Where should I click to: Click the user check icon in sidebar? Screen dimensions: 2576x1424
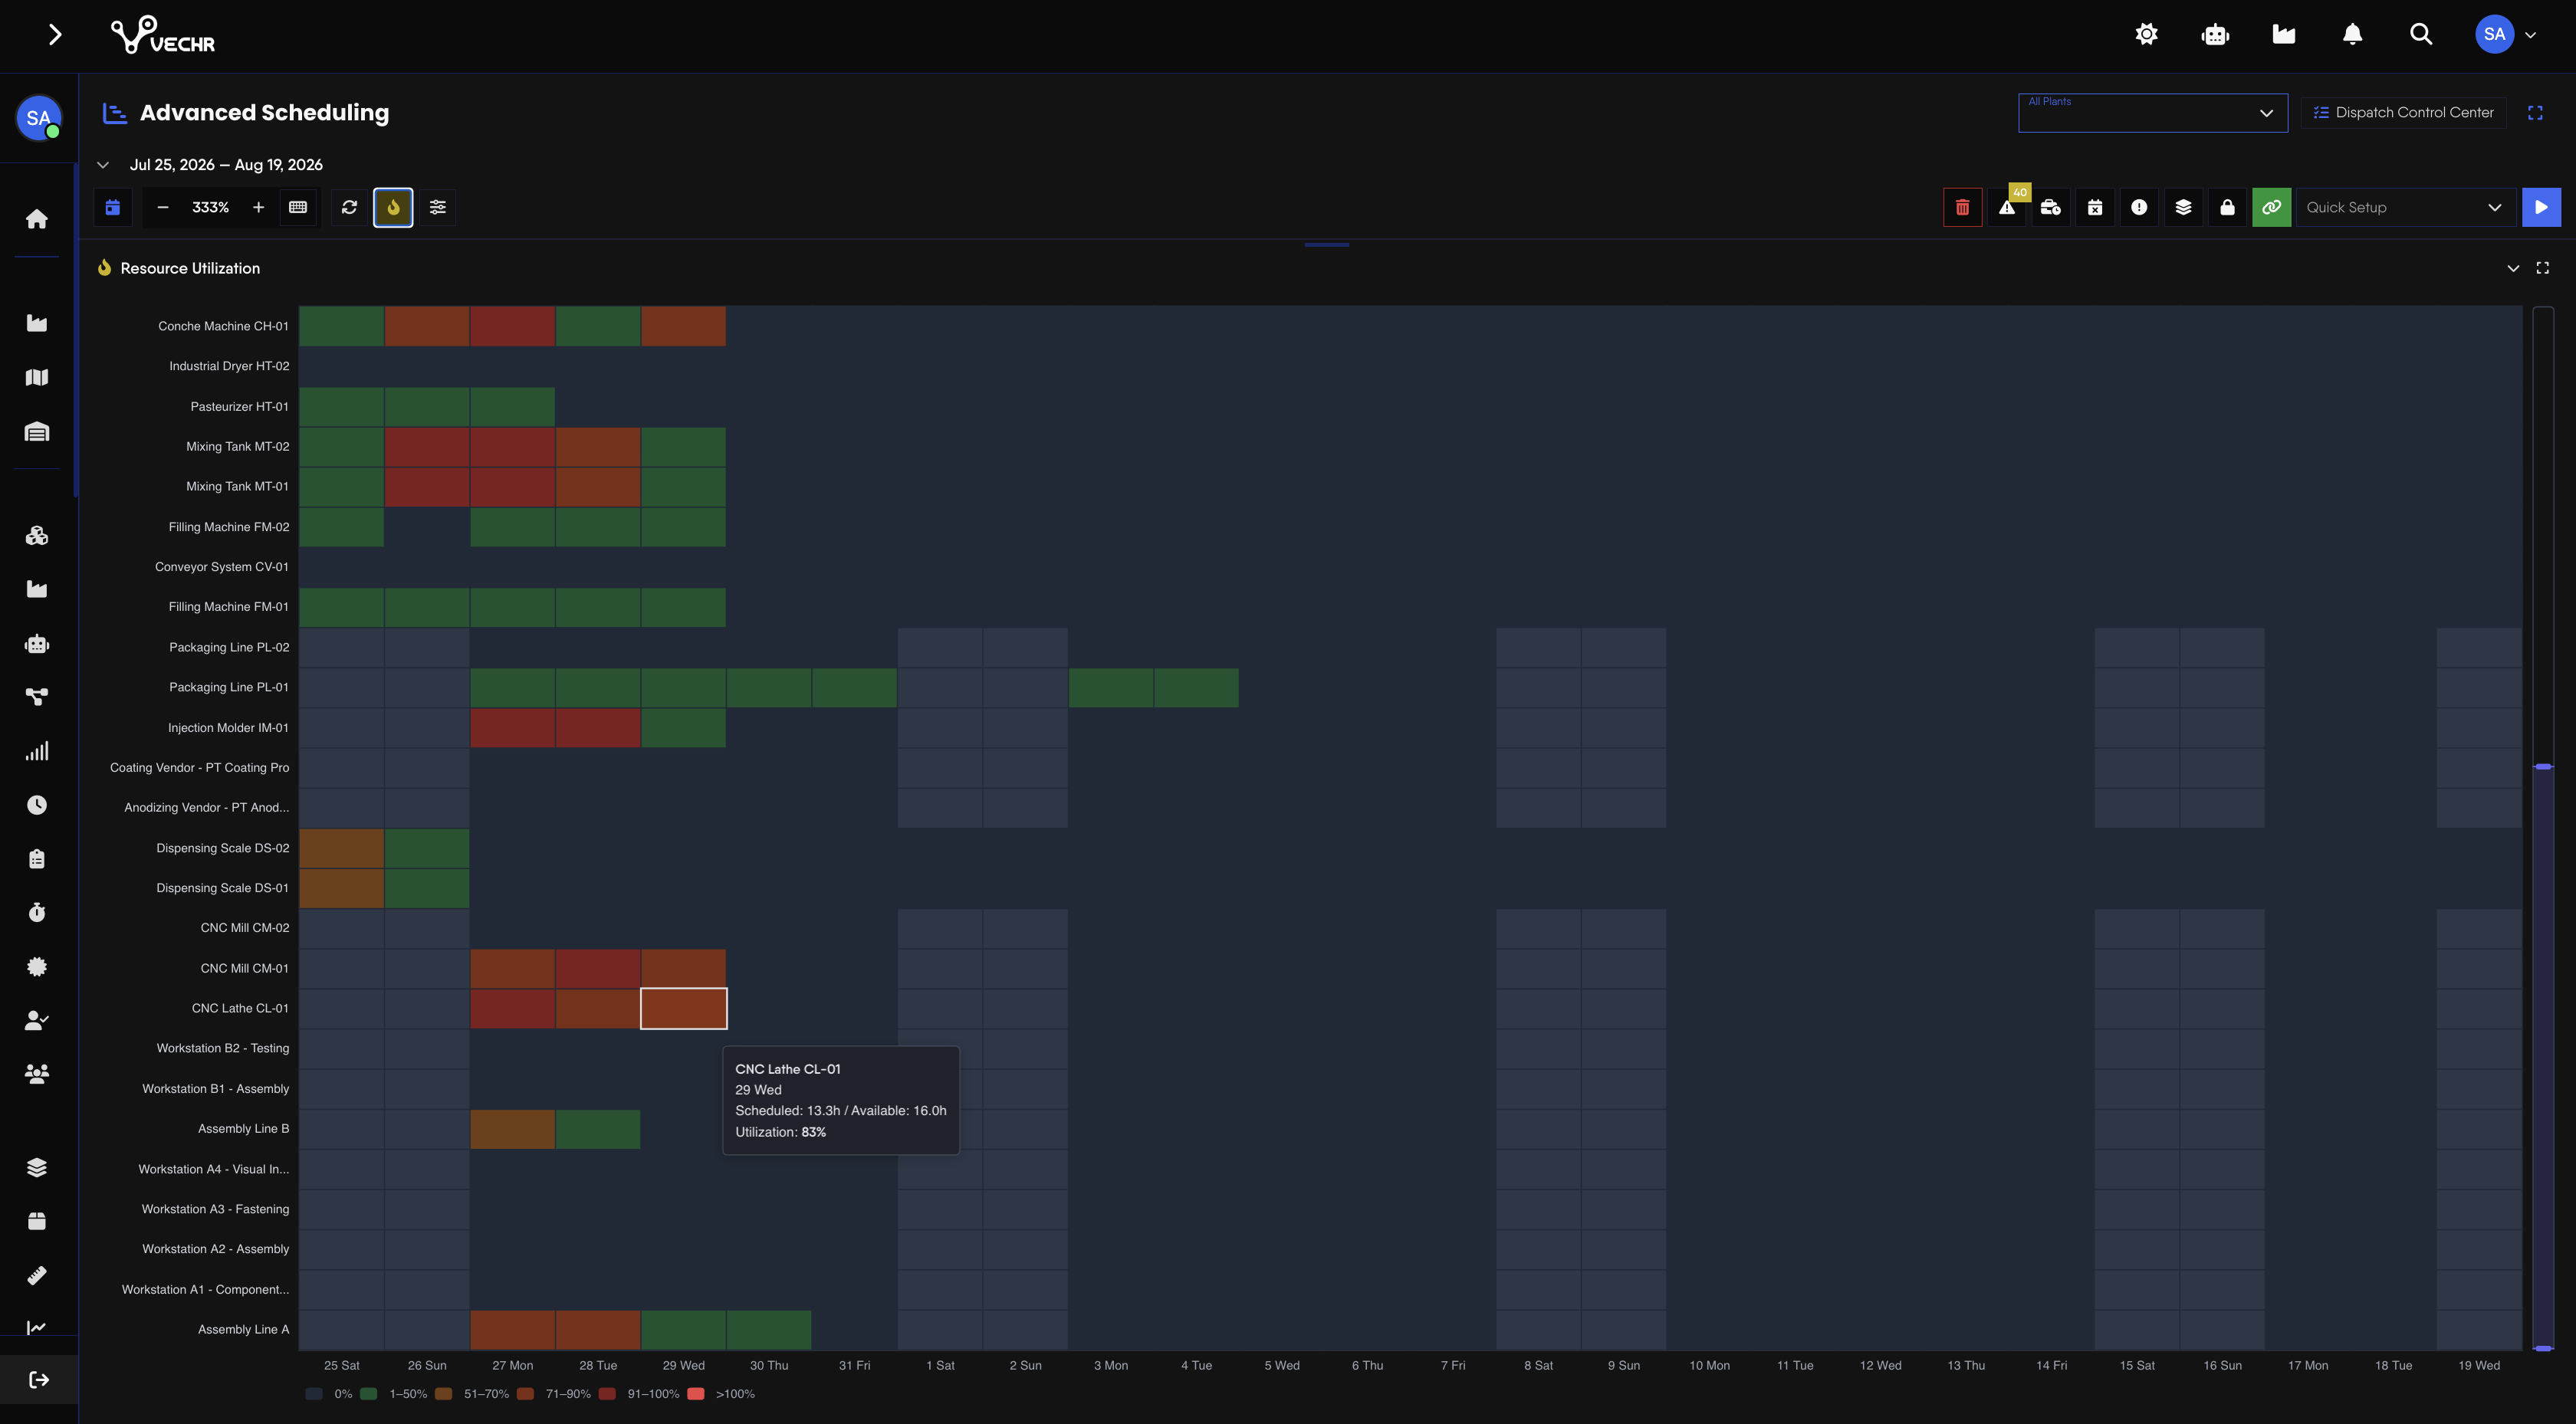[x=37, y=1020]
